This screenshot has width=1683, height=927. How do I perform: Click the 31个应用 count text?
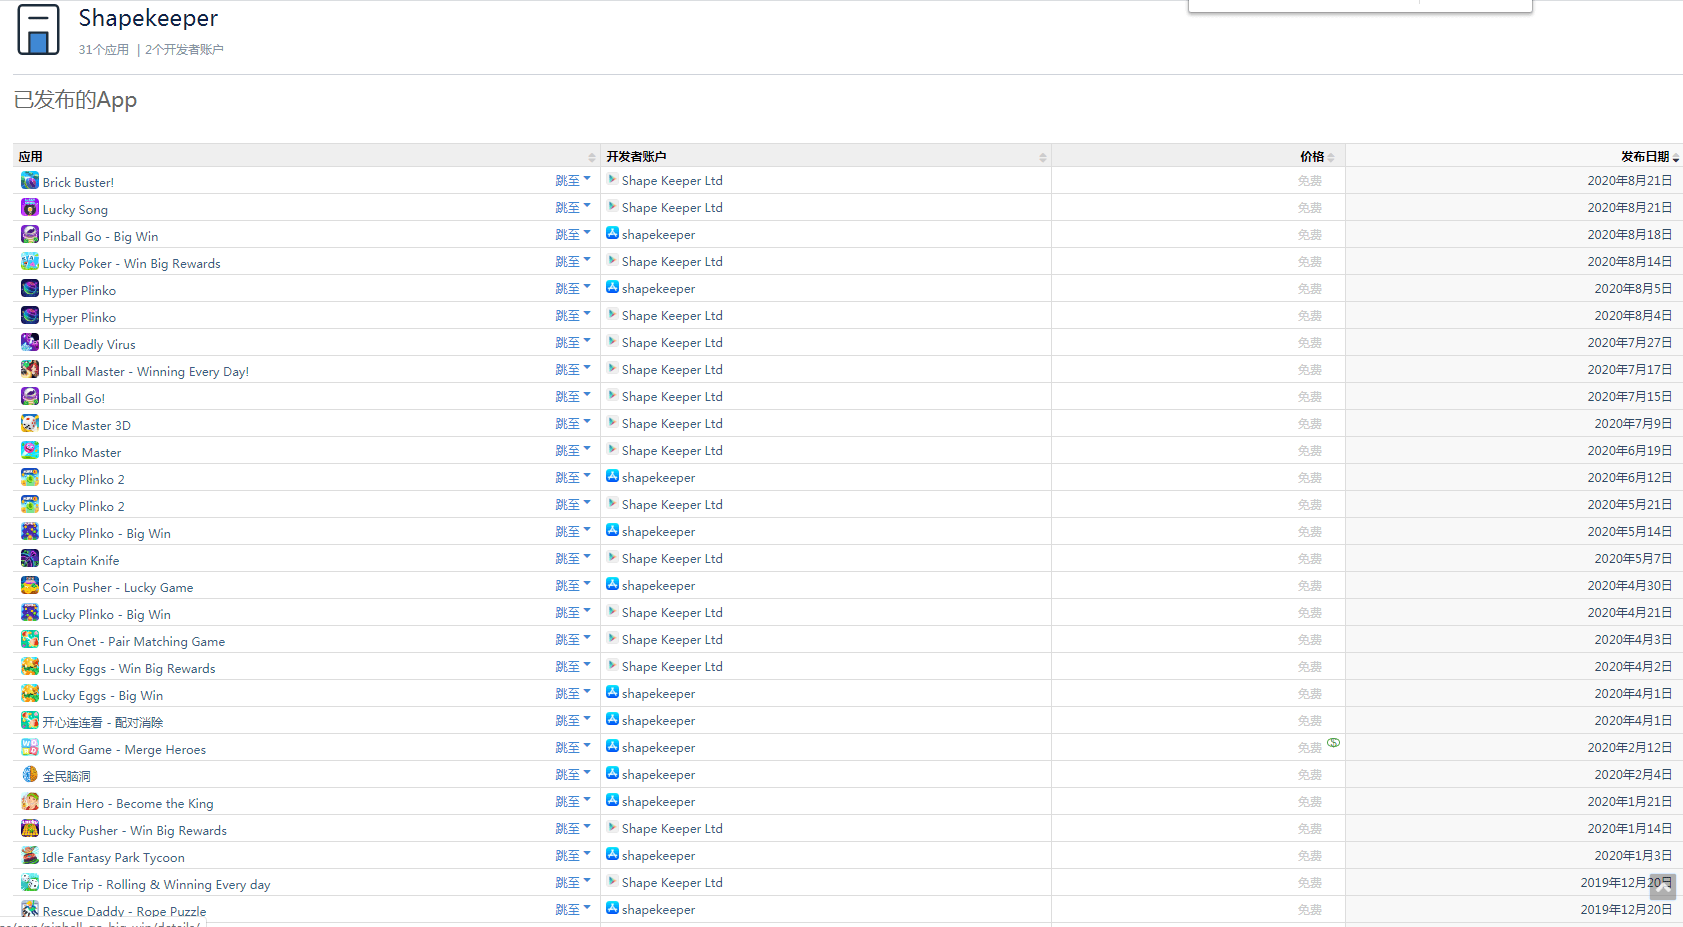pyautogui.click(x=104, y=50)
